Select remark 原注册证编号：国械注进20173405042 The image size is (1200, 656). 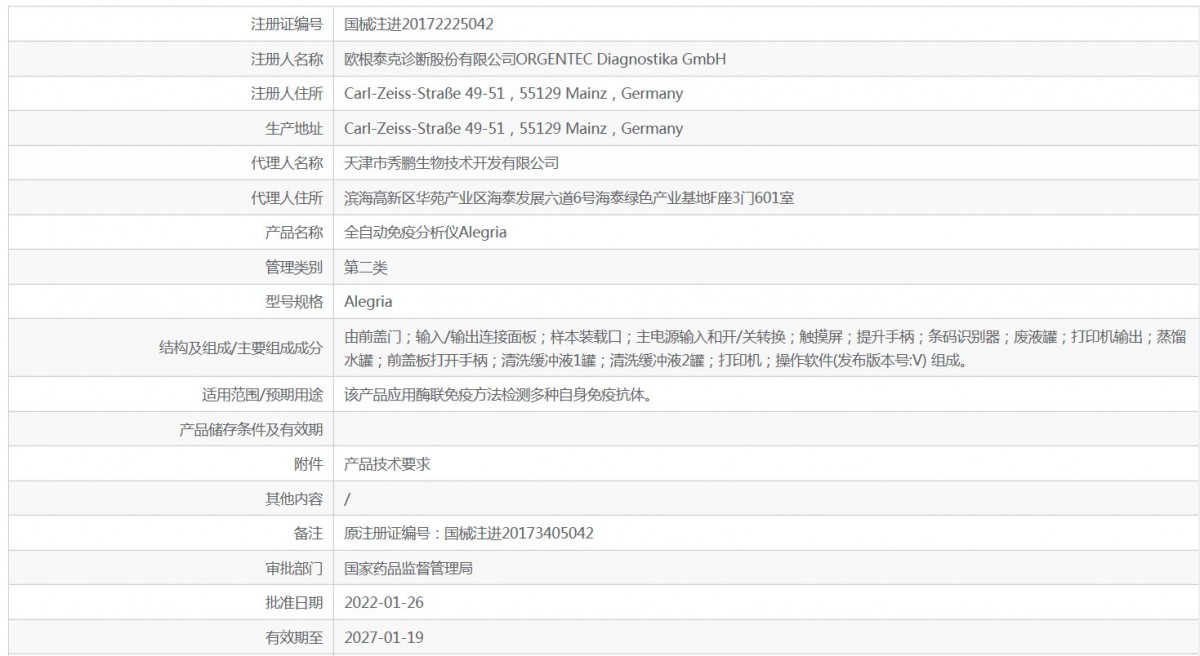pos(469,532)
